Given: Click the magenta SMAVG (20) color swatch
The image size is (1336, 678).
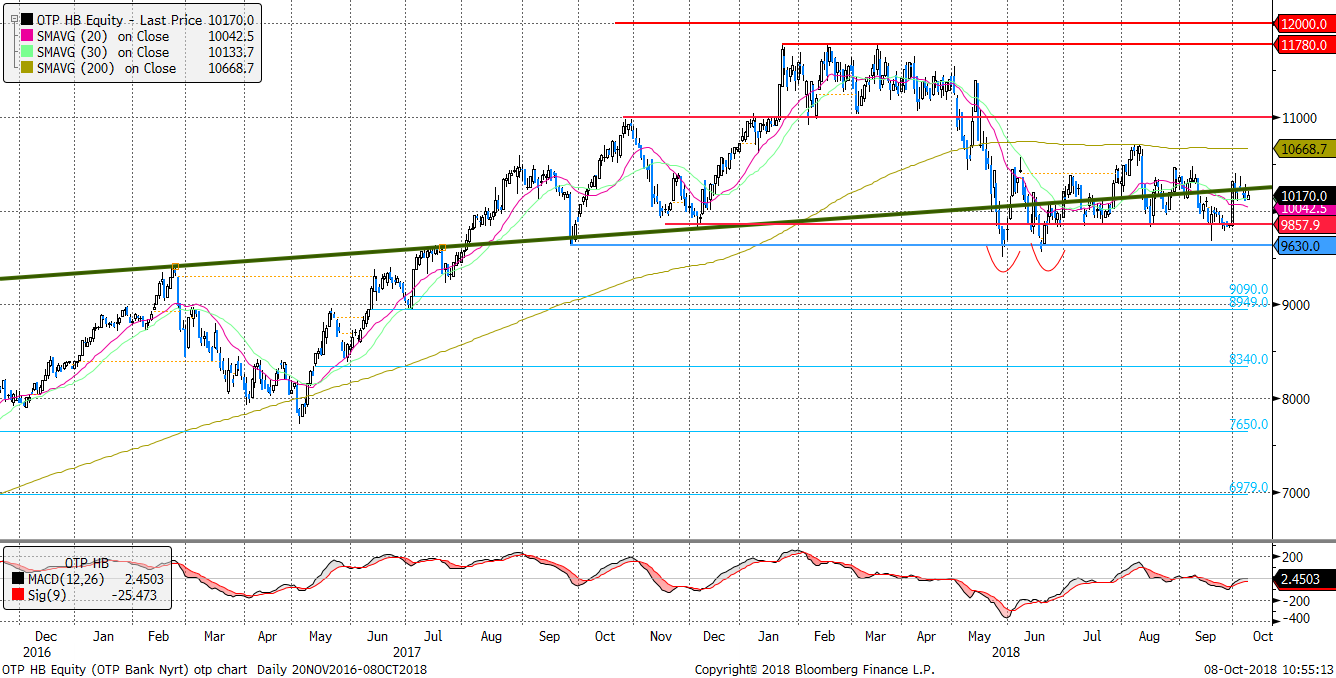Looking at the screenshot, I should pos(25,36).
